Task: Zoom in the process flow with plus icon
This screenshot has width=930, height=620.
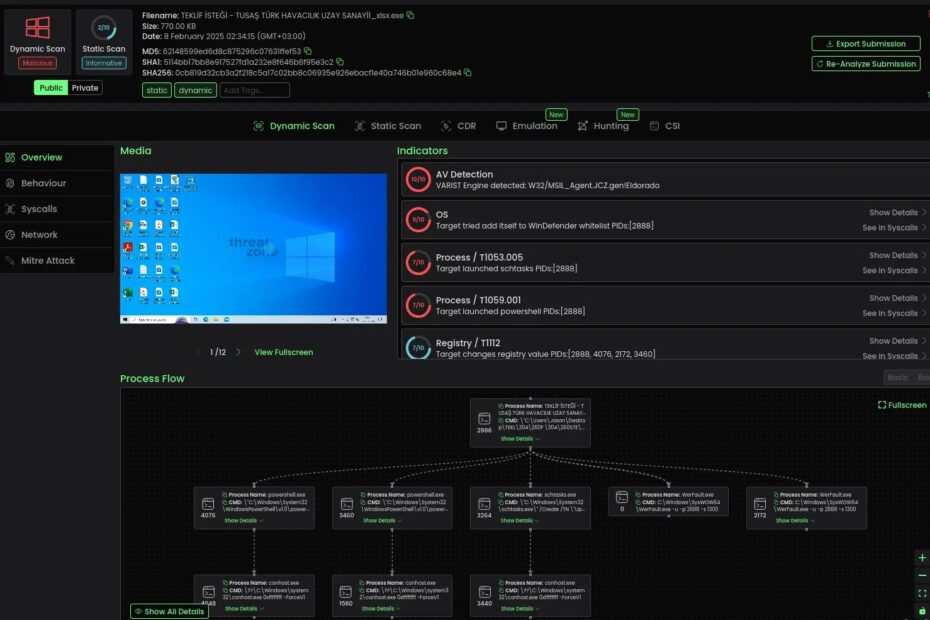Action: pyautogui.click(x=922, y=558)
